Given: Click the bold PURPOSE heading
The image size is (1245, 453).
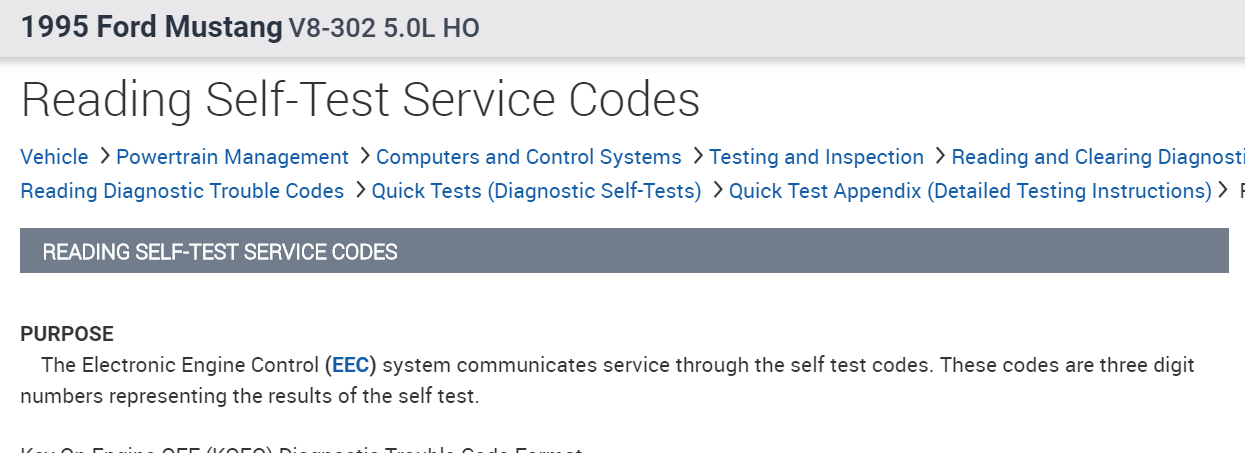Looking at the screenshot, I should [x=67, y=334].
